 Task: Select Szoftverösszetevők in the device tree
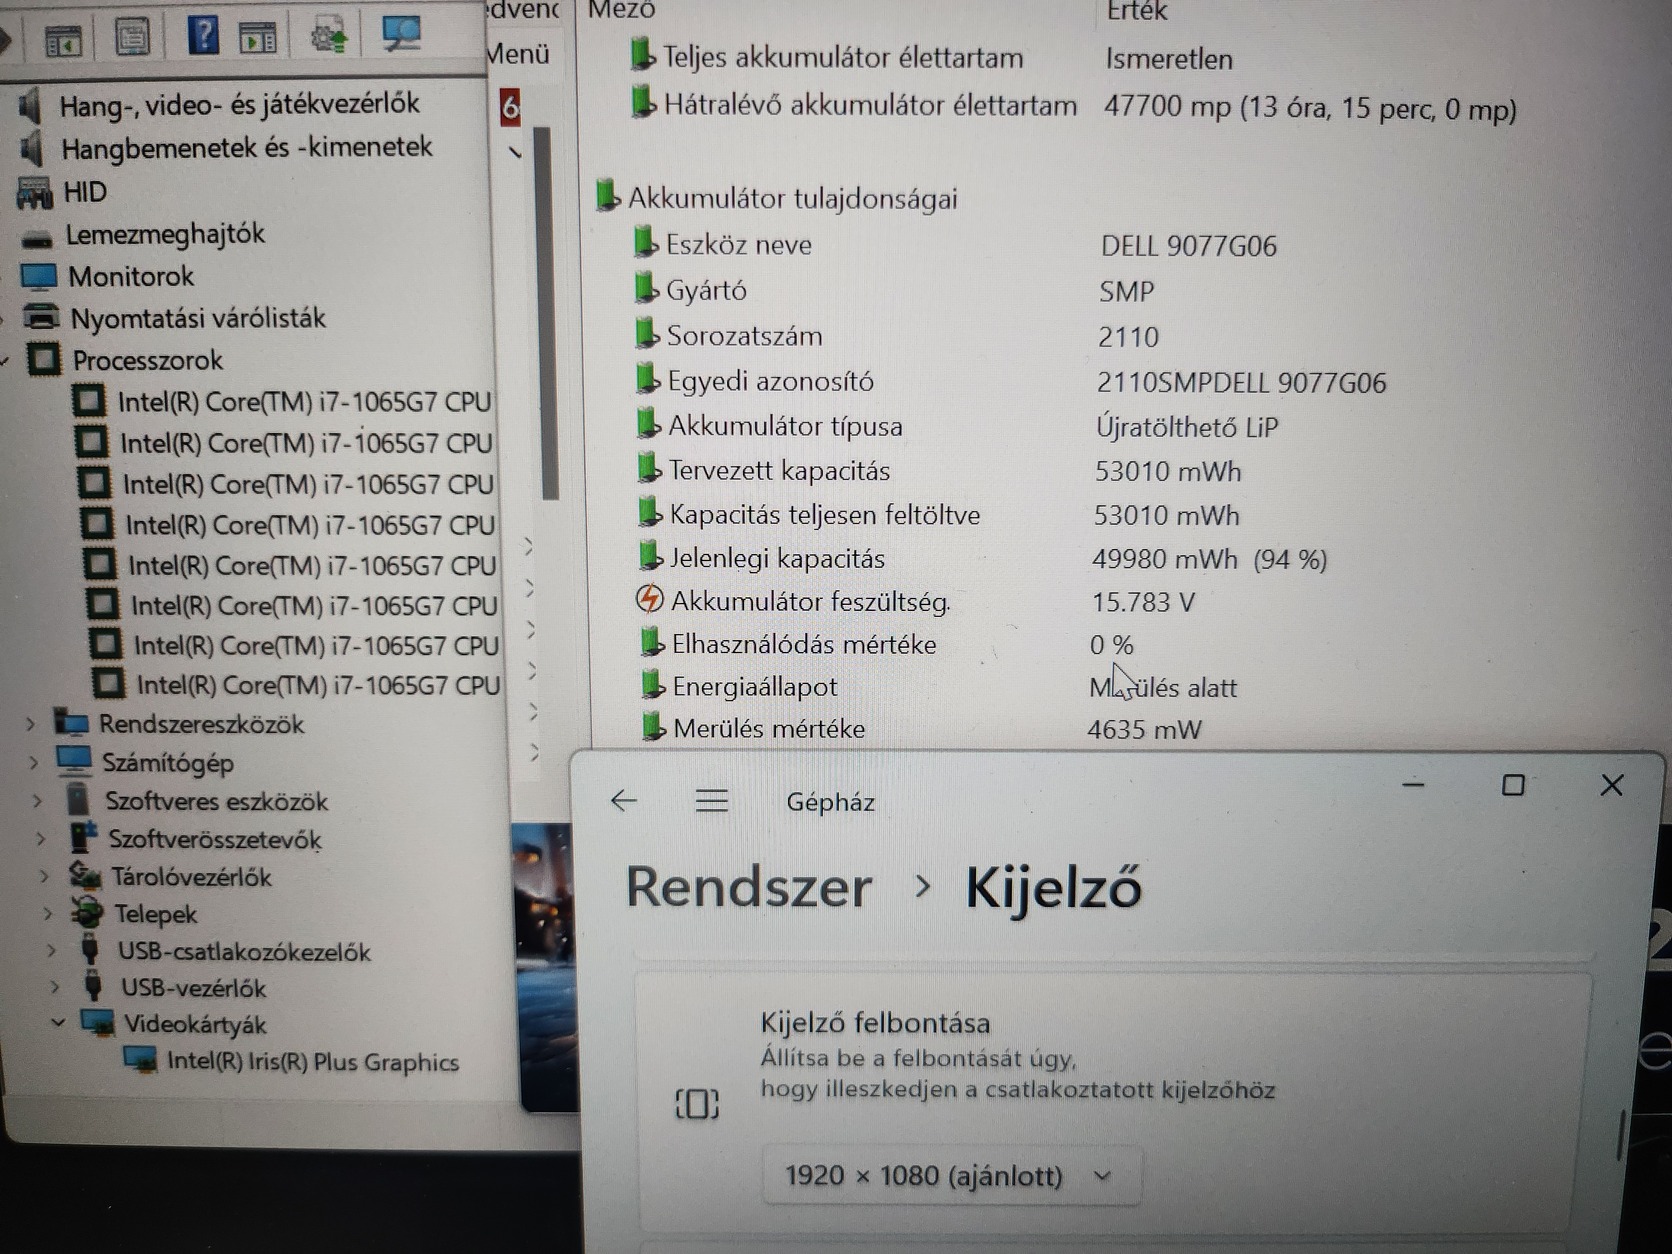pyautogui.click(x=215, y=840)
